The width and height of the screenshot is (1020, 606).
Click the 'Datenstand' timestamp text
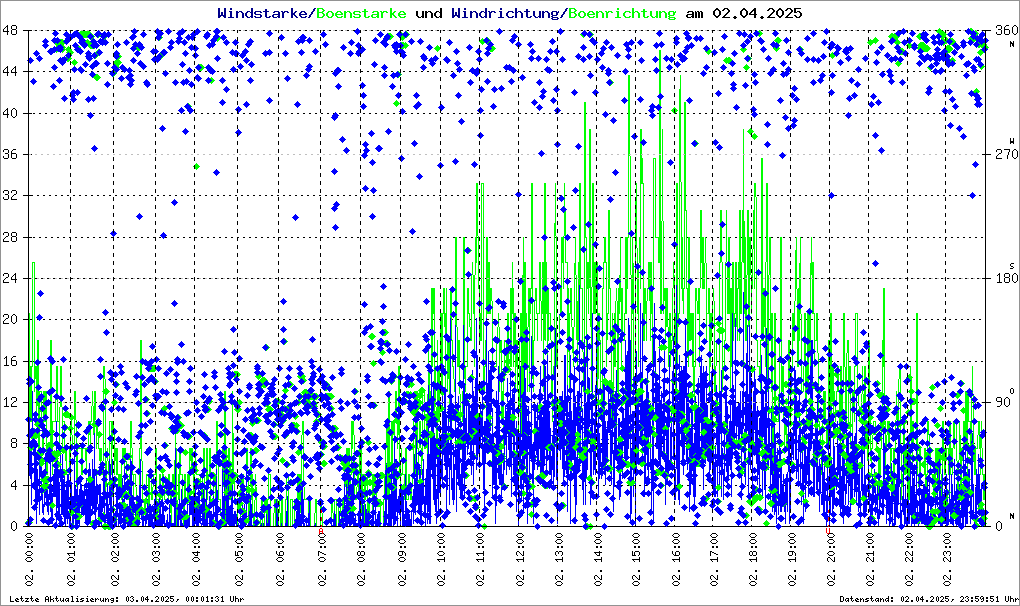928,599
